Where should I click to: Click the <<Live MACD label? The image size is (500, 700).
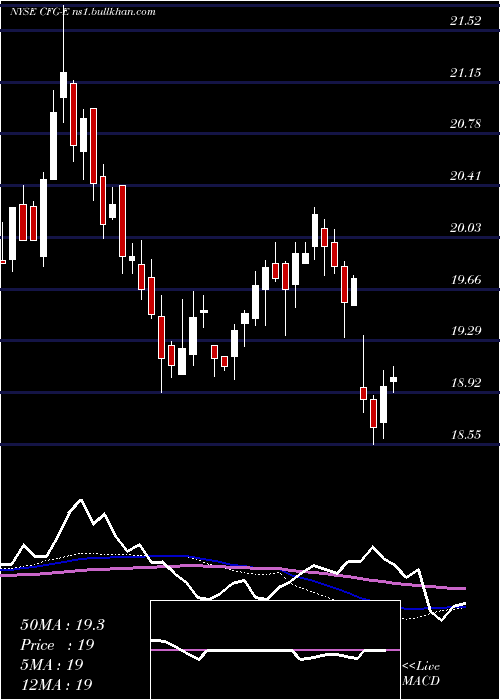pyautogui.click(x=421, y=673)
